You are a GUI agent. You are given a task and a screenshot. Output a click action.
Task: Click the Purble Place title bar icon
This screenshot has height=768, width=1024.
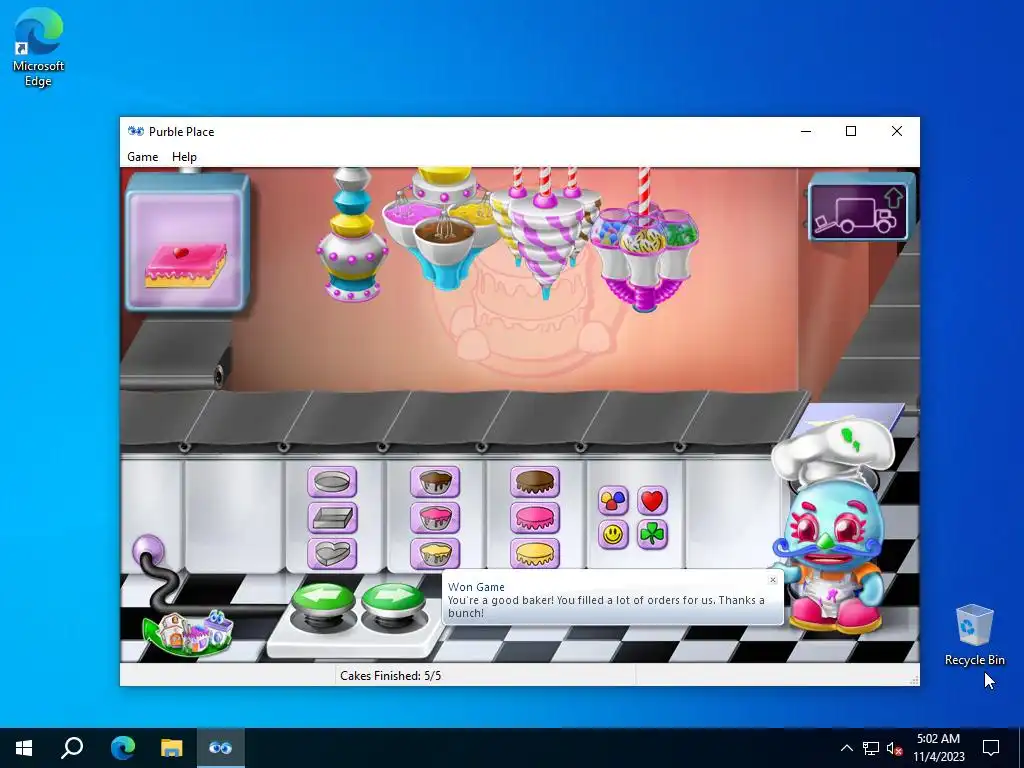tap(136, 131)
